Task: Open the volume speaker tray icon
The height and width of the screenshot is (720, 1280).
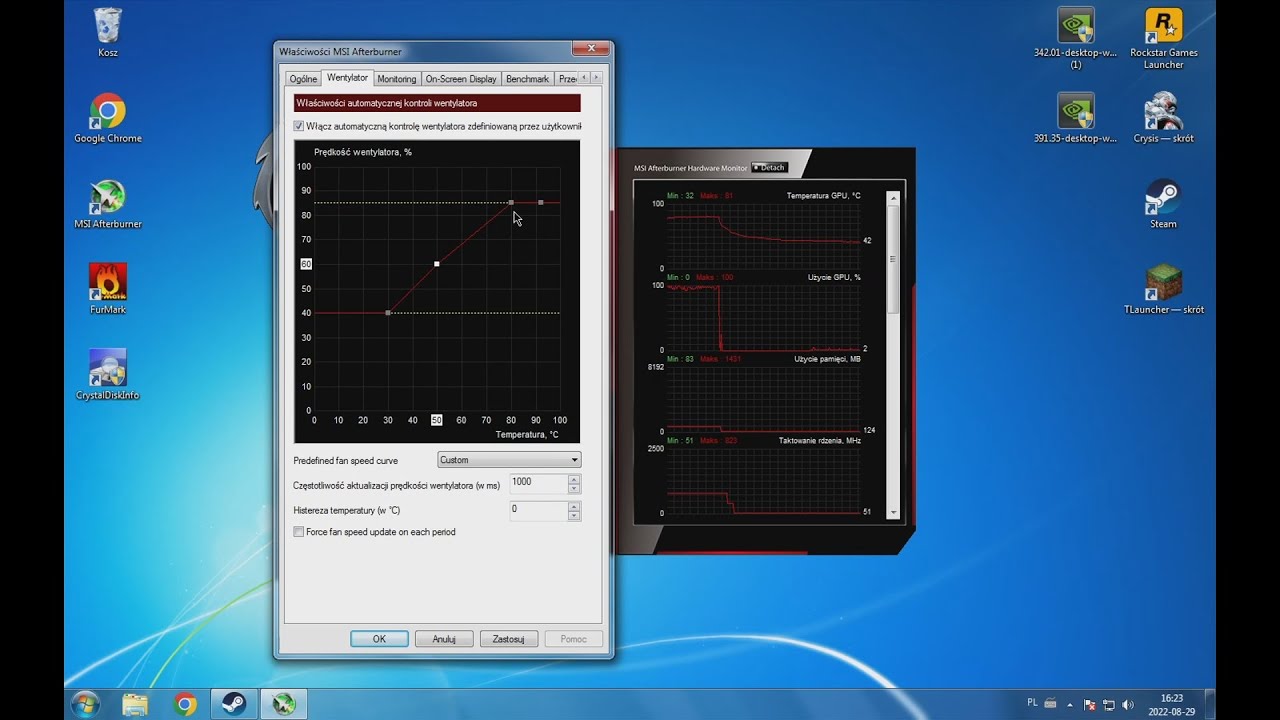Action: (1128, 704)
